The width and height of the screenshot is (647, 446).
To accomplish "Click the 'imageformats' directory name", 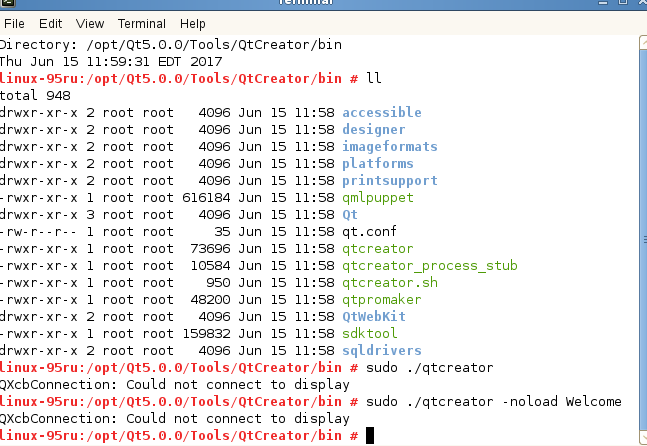I will (x=390, y=146).
